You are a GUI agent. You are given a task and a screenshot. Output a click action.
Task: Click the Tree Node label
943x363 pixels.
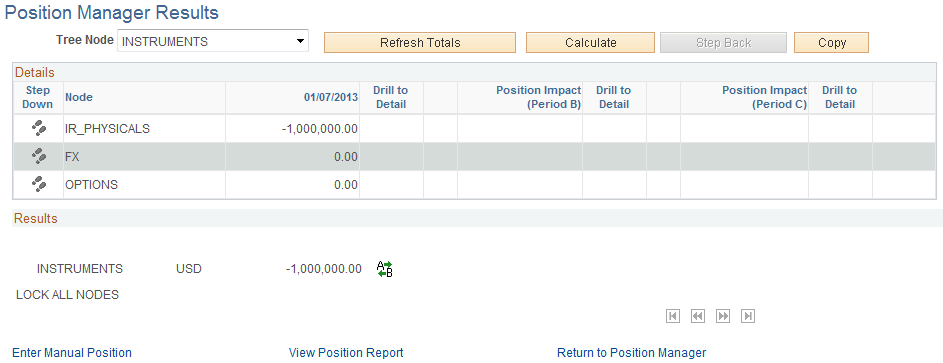click(x=85, y=40)
